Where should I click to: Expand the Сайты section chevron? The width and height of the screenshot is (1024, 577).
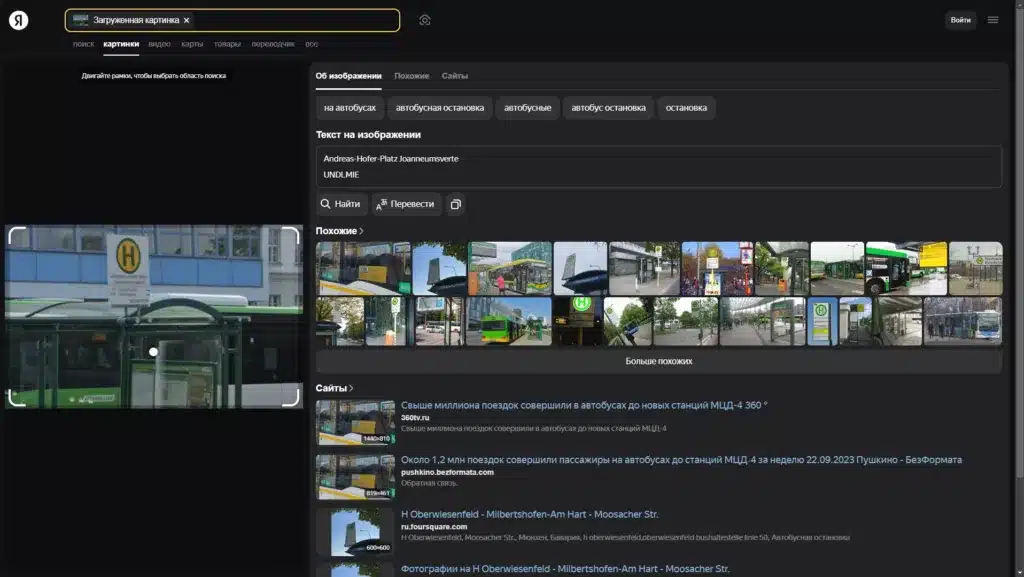351,388
